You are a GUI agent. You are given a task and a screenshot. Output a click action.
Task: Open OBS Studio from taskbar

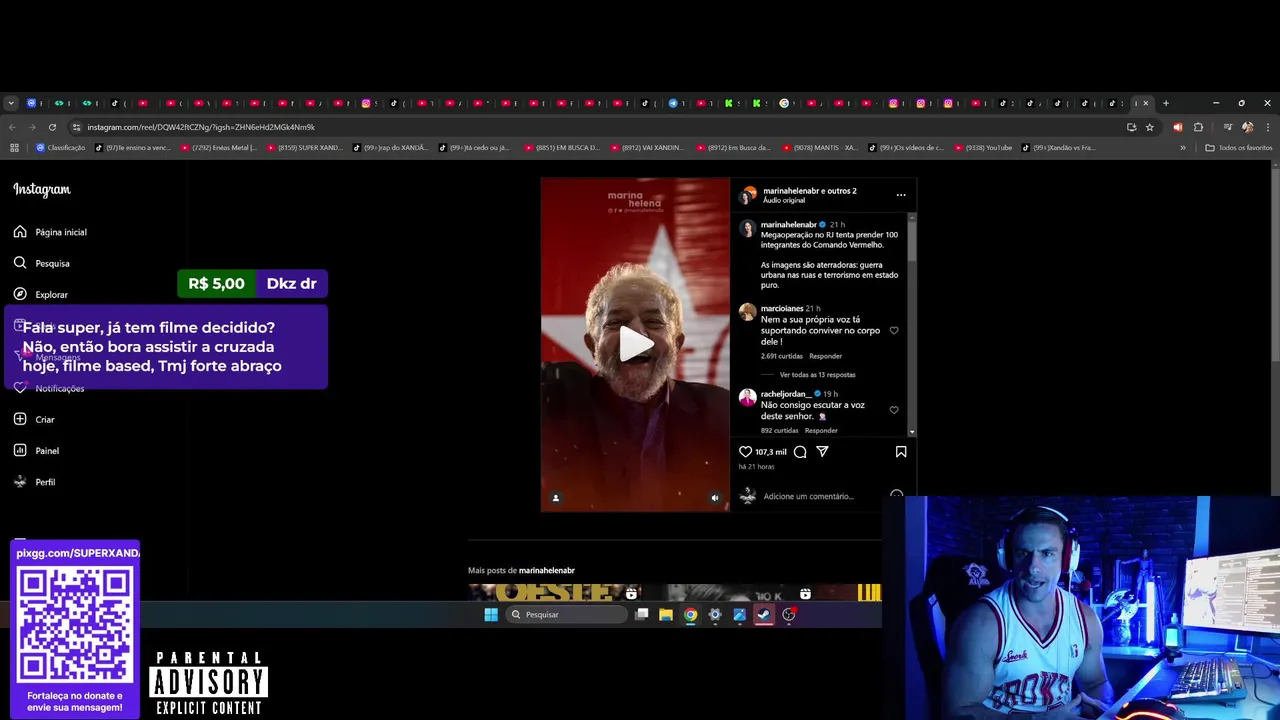tap(789, 614)
